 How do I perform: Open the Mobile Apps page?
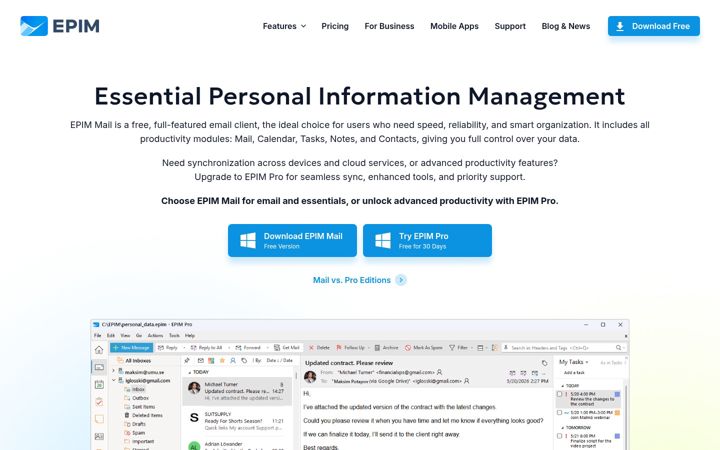click(x=454, y=26)
